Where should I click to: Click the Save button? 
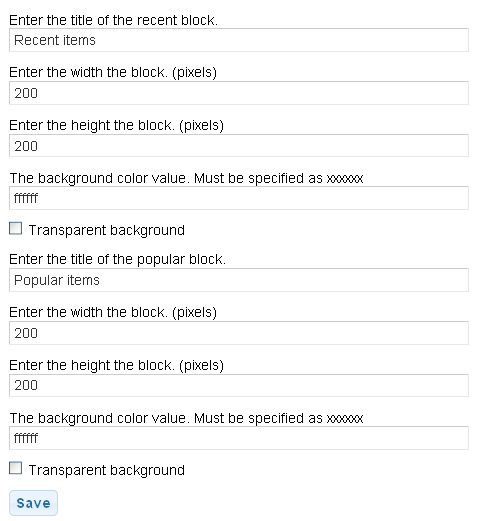coord(33,503)
